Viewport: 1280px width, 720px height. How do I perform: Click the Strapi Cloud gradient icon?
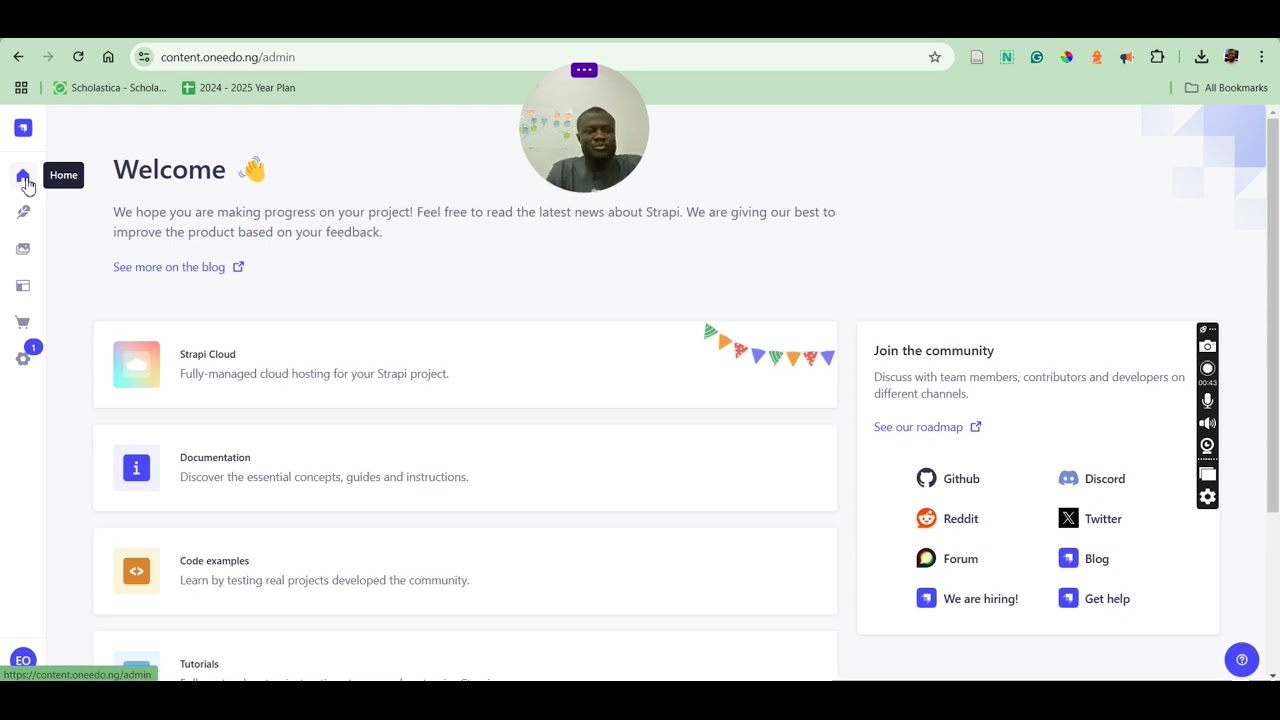click(x=137, y=365)
